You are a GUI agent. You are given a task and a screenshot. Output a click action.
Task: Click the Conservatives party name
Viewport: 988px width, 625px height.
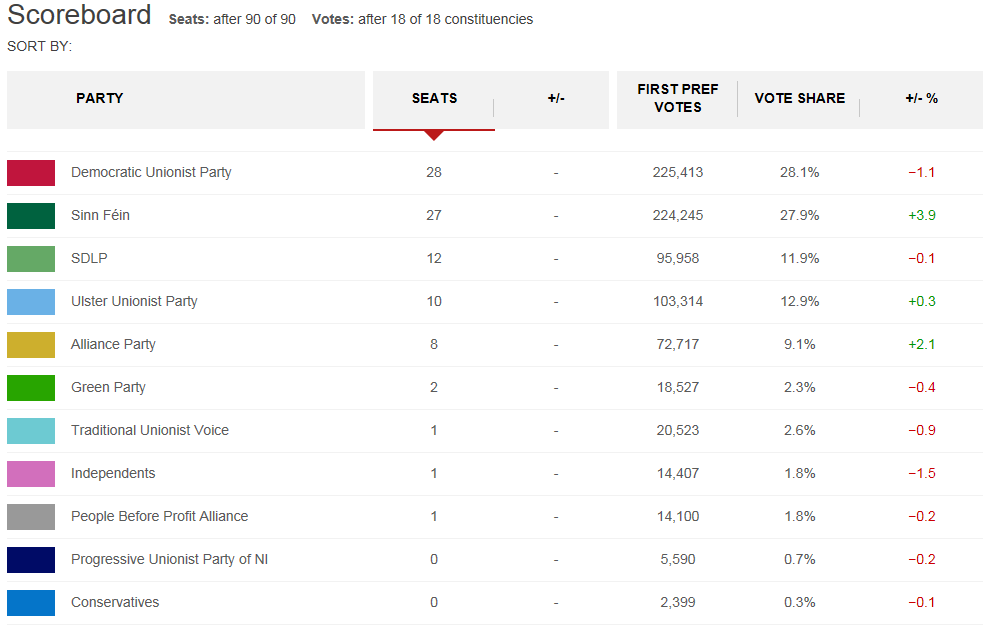point(115,603)
